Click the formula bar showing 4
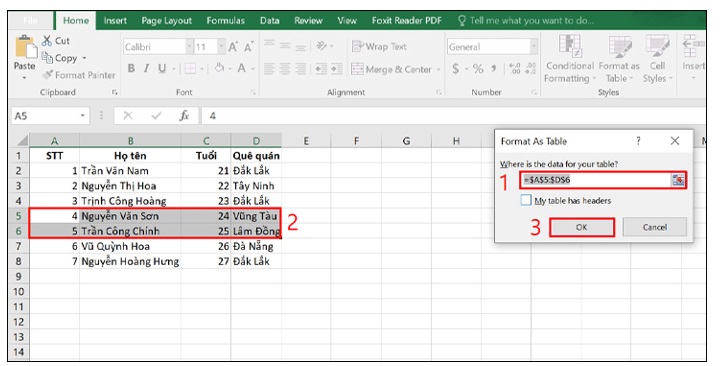 [452, 116]
